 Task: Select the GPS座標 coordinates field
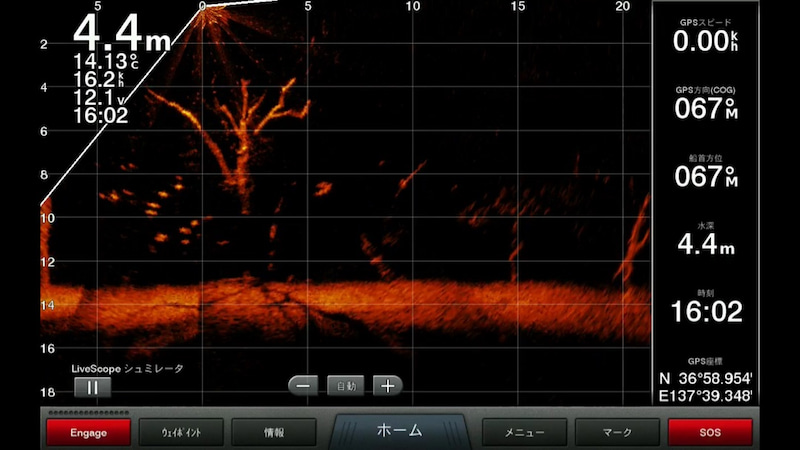705,380
